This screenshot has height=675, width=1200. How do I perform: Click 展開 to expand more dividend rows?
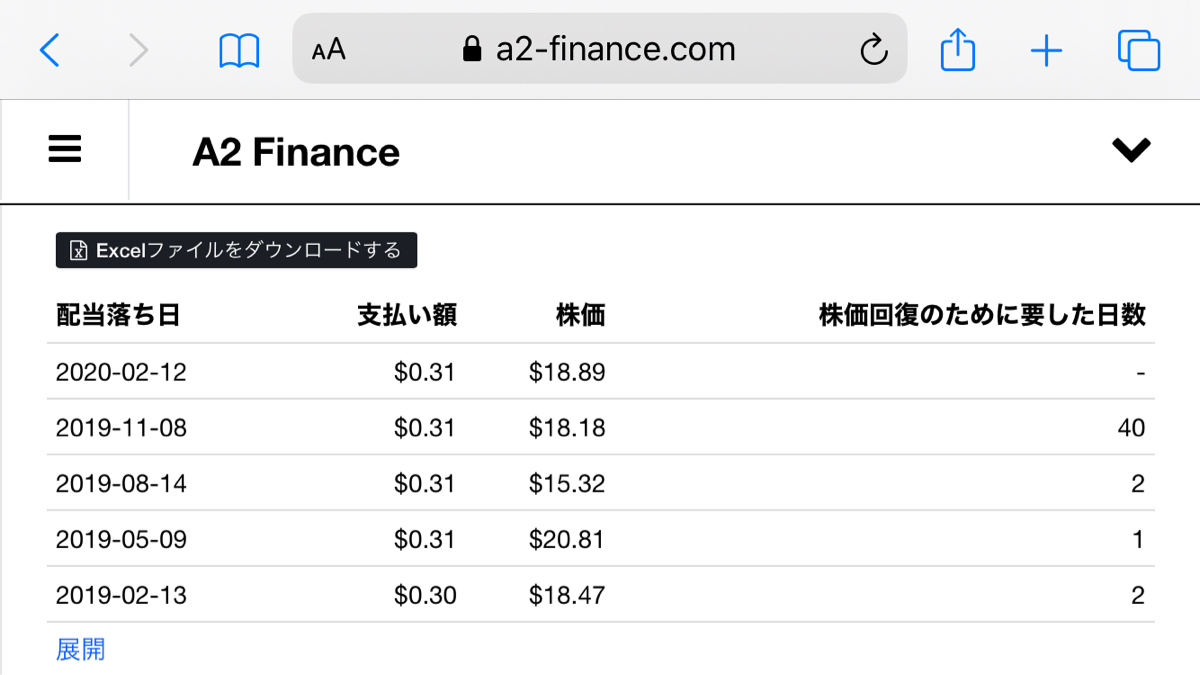[80, 649]
